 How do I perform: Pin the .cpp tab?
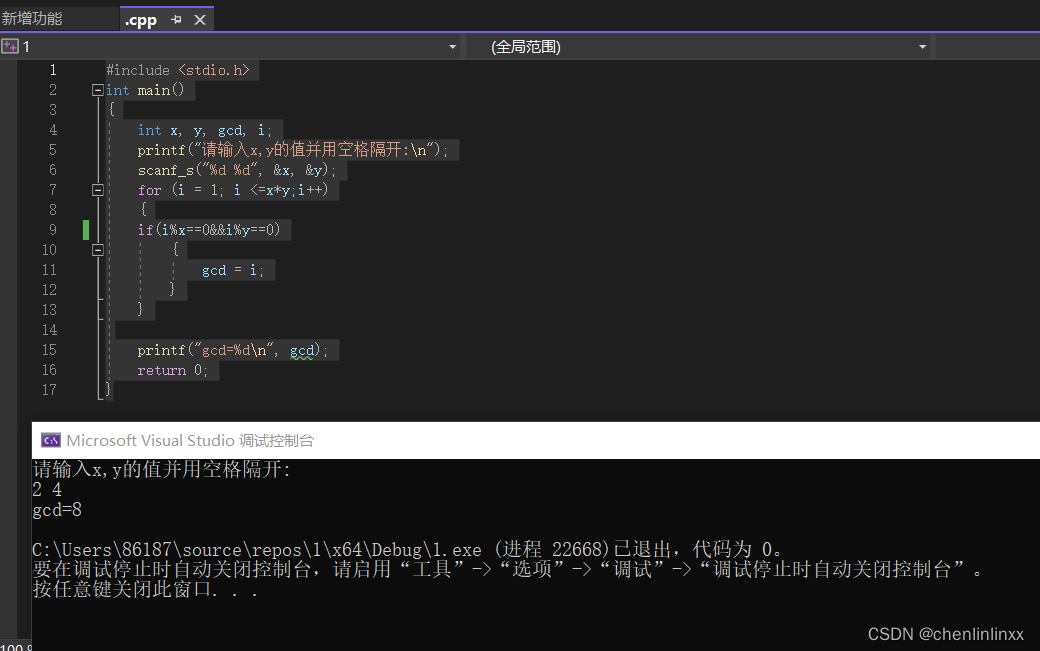[x=176, y=20]
